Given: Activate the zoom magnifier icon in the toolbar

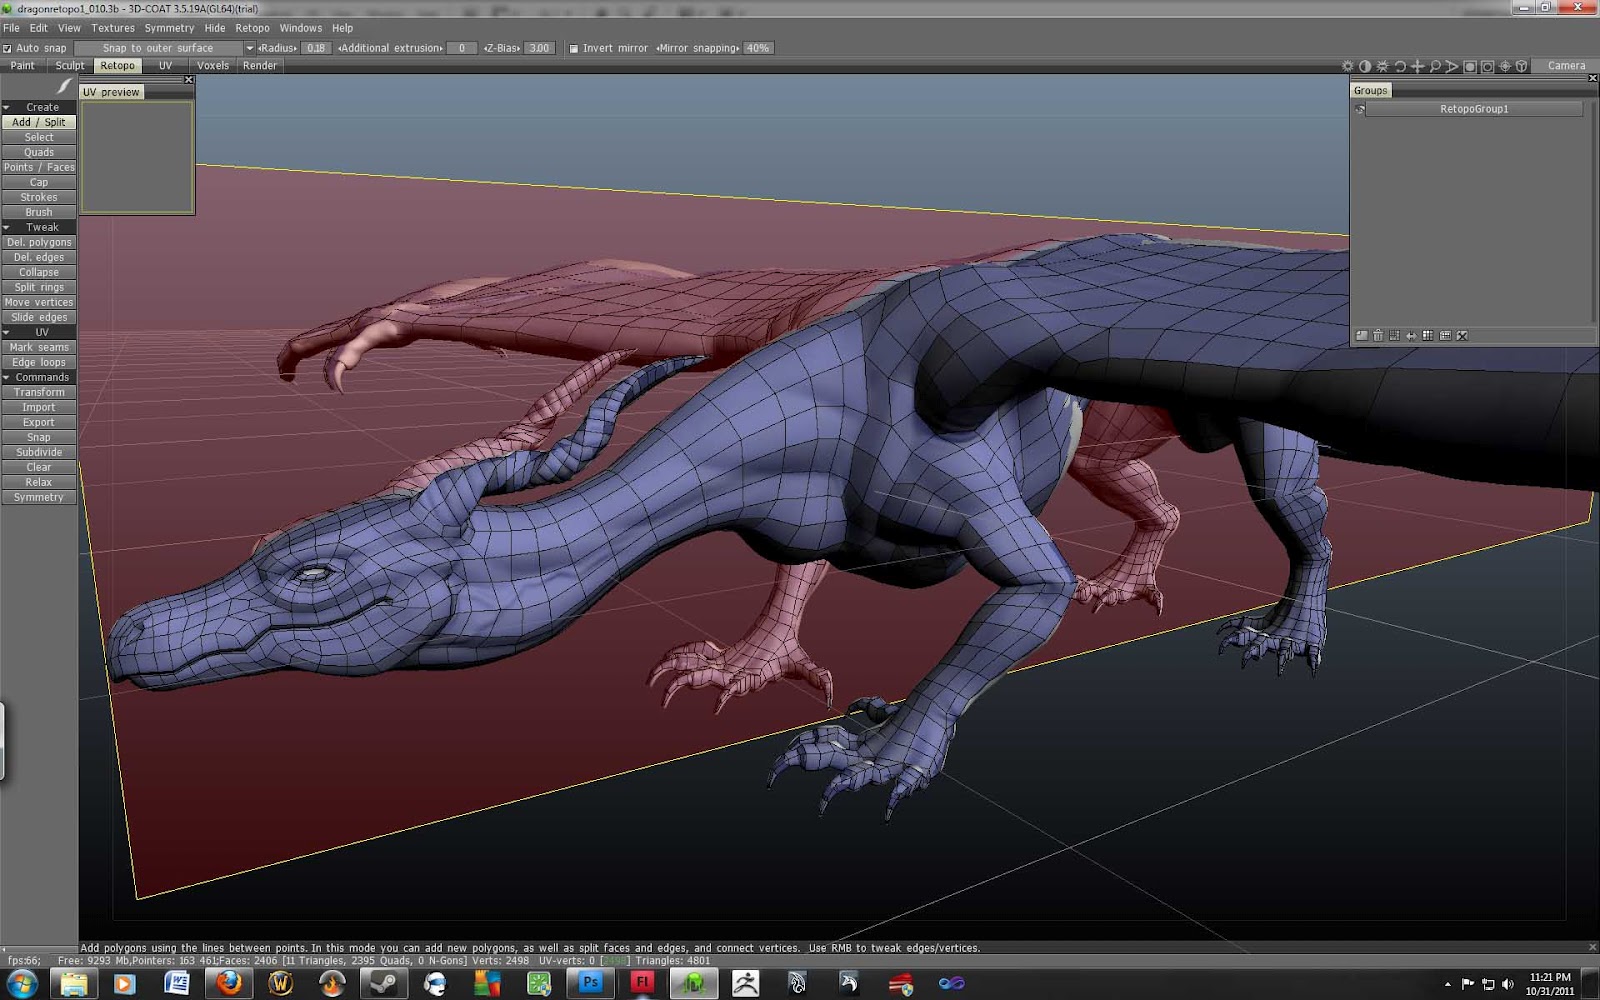Looking at the screenshot, I should pos(1436,65).
